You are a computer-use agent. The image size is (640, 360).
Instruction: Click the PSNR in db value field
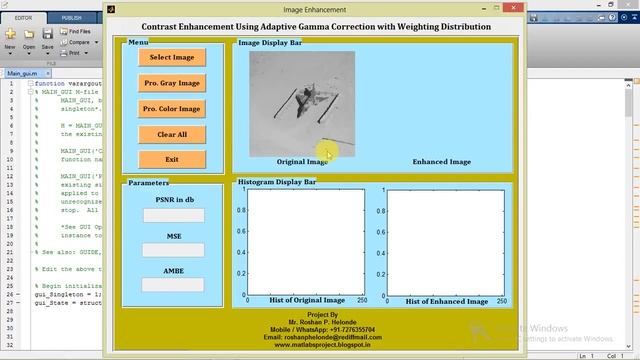tap(174, 216)
